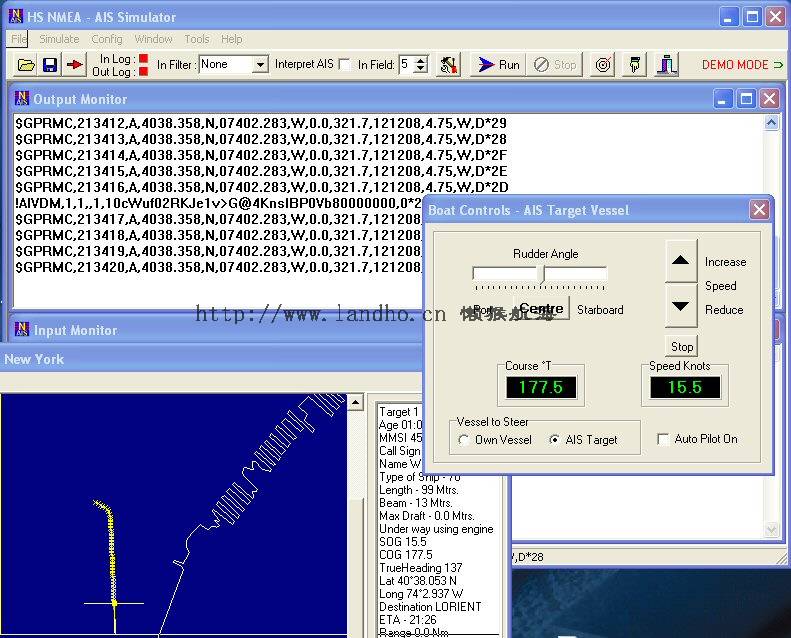Click the target bullseye toolbar icon
The height and width of the screenshot is (638, 791).
602,65
